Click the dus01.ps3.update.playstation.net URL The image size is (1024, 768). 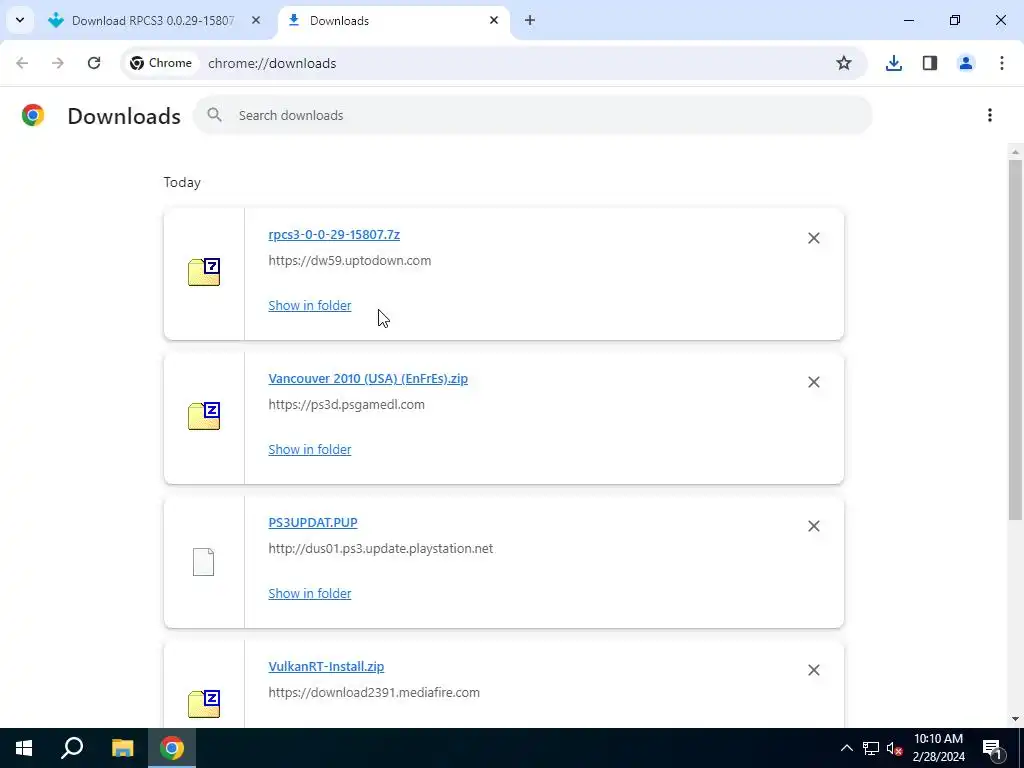tap(381, 549)
